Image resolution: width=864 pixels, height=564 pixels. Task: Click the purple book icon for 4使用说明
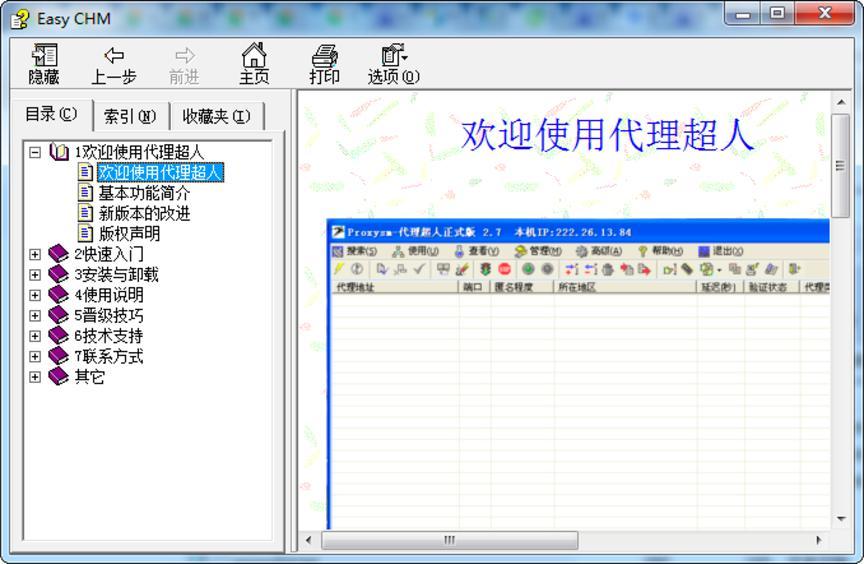(58, 295)
